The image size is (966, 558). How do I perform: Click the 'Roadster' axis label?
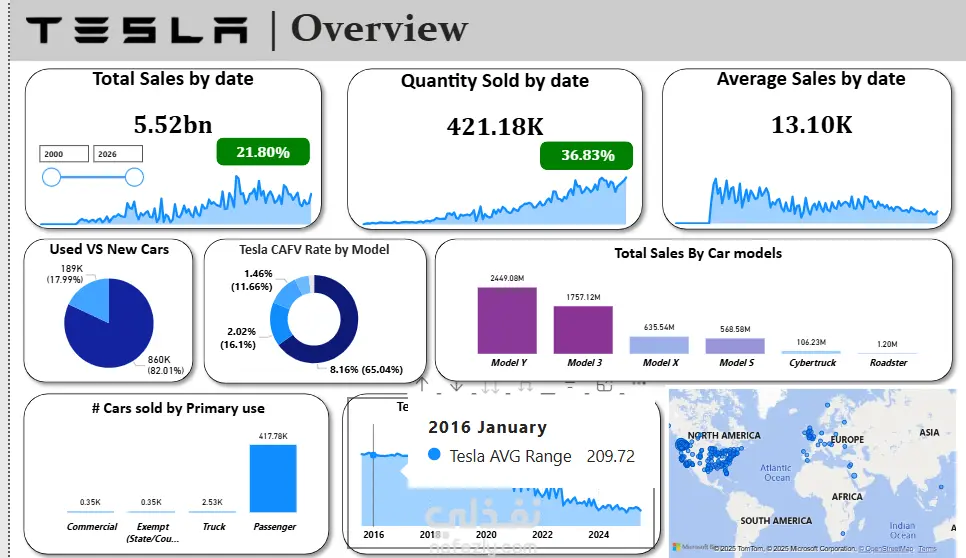[888, 363]
